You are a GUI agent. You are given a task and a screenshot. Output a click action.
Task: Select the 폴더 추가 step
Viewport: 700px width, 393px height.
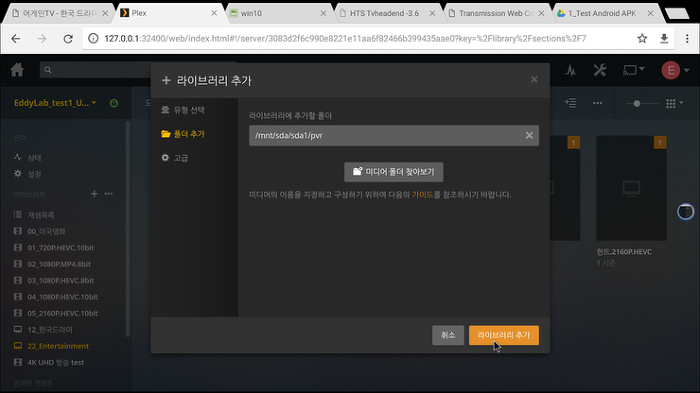click(183, 134)
